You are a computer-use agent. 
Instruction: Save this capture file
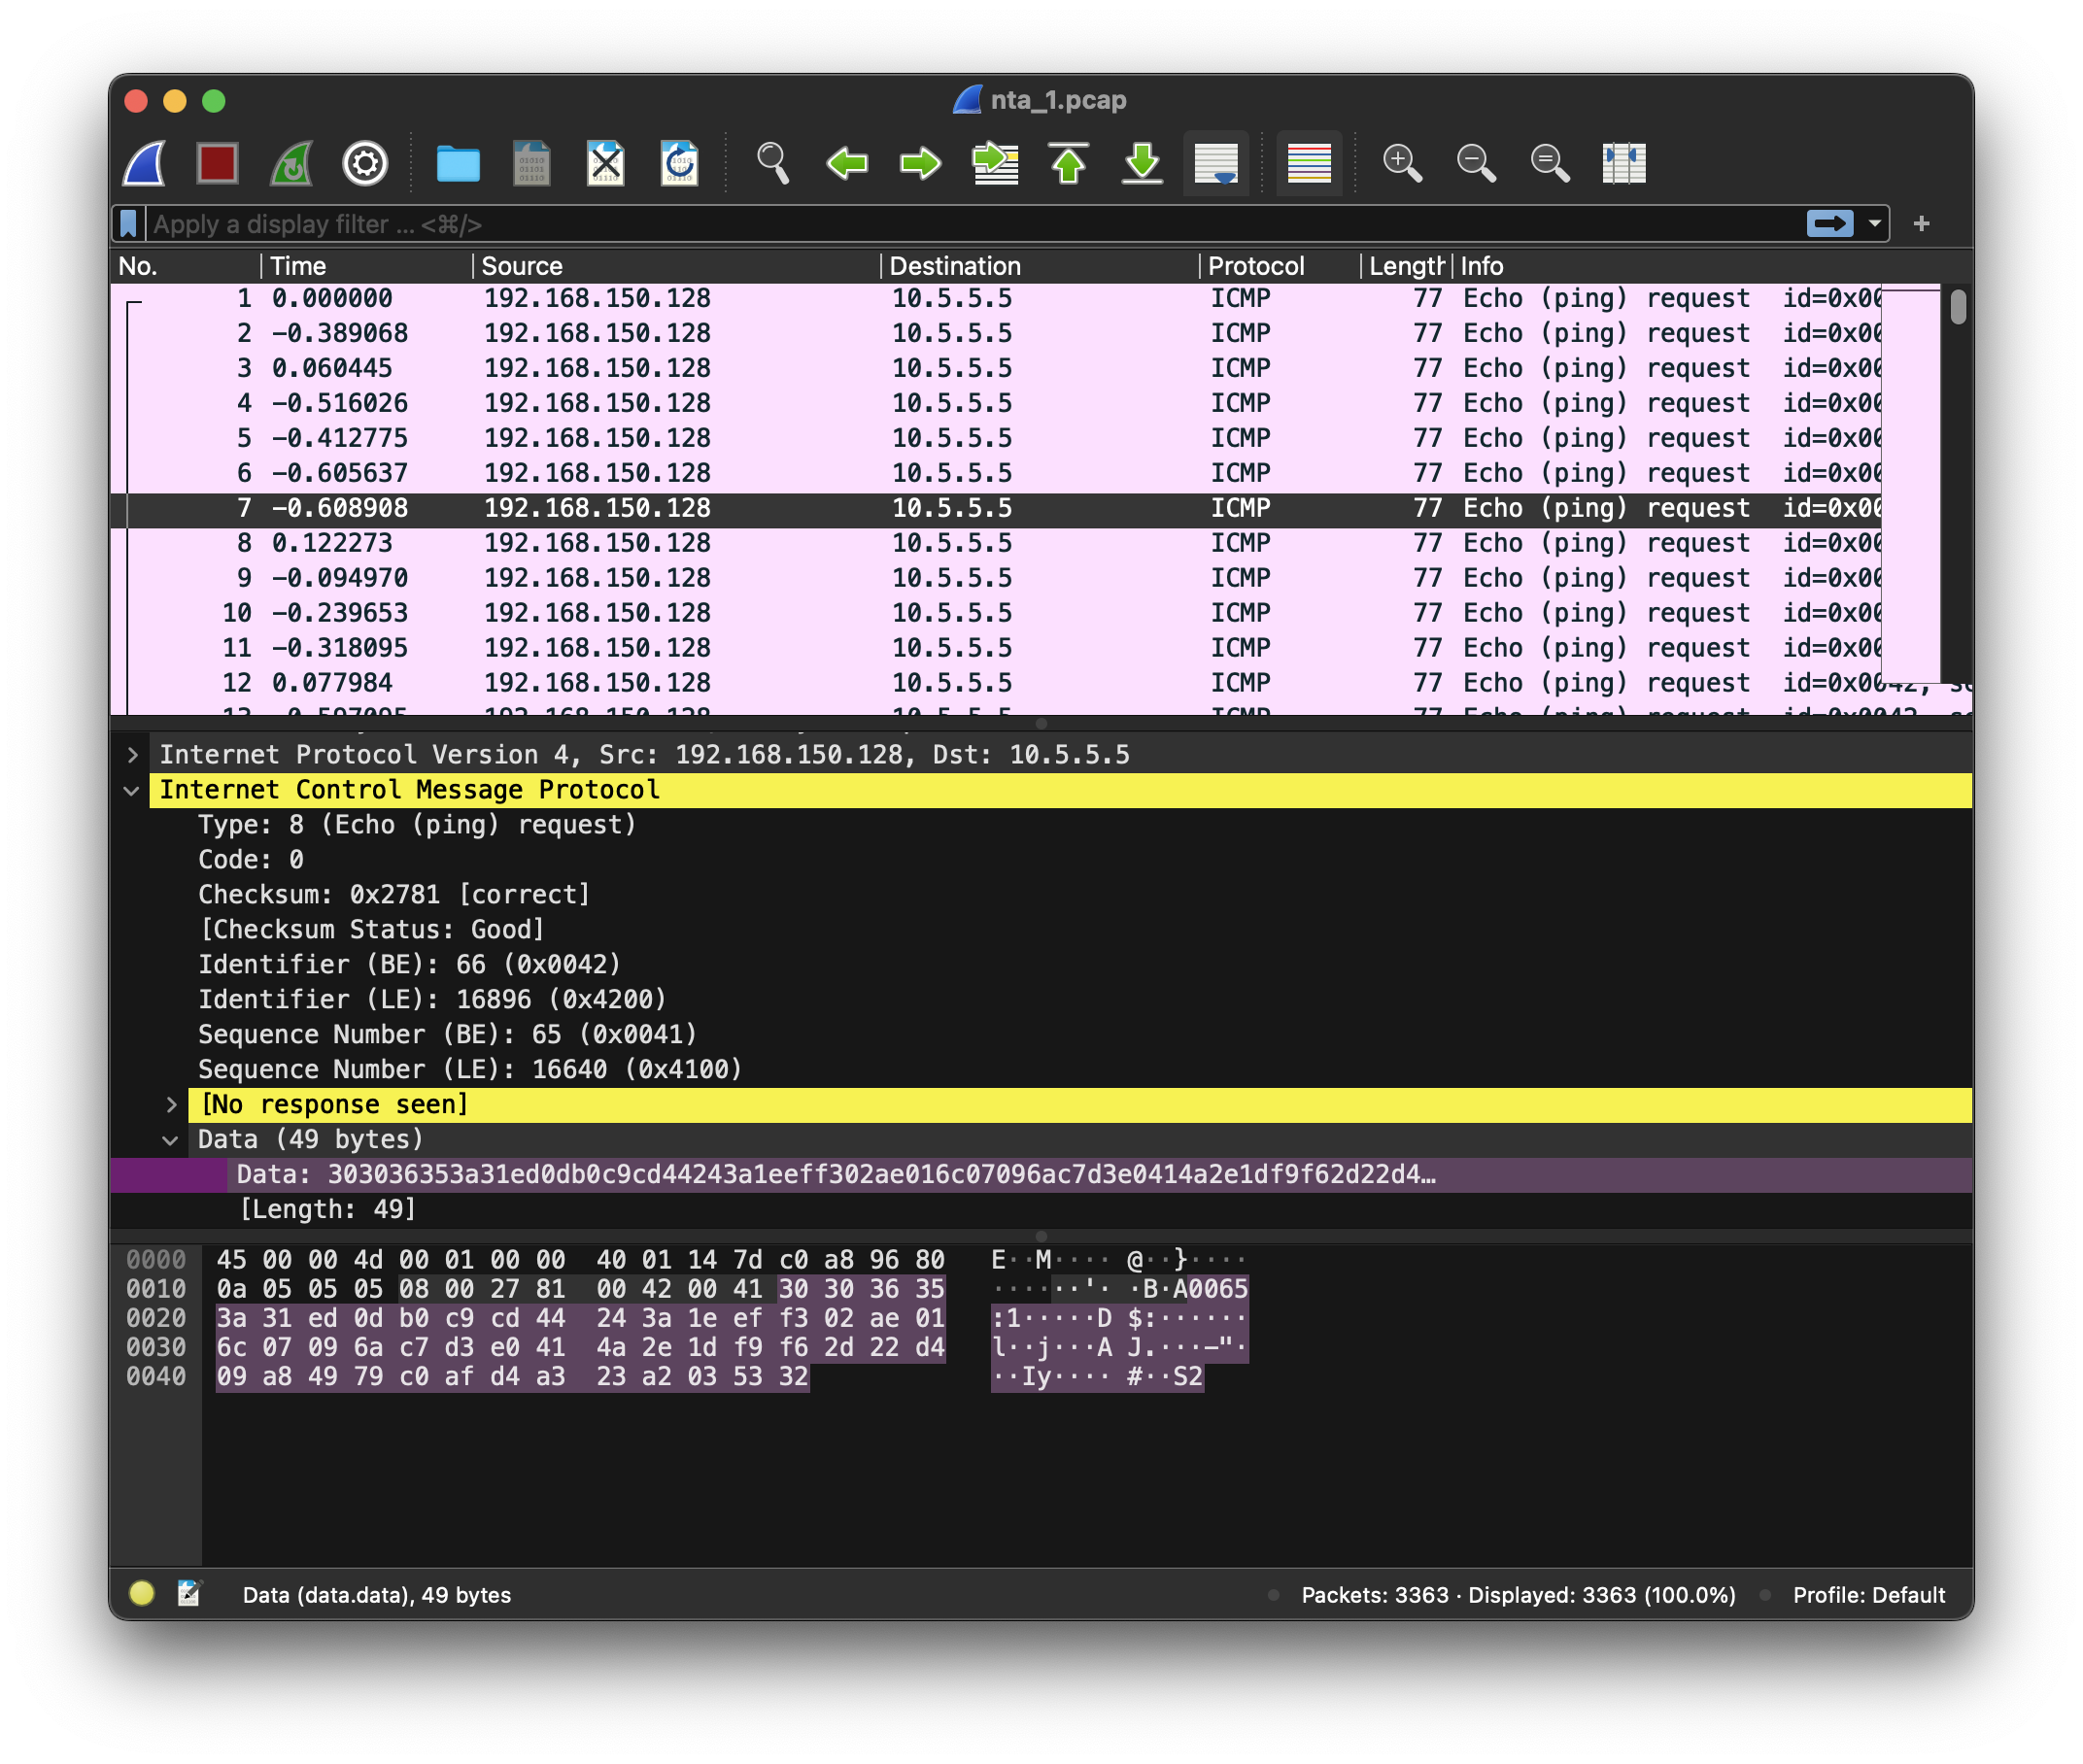click(532, 163)
